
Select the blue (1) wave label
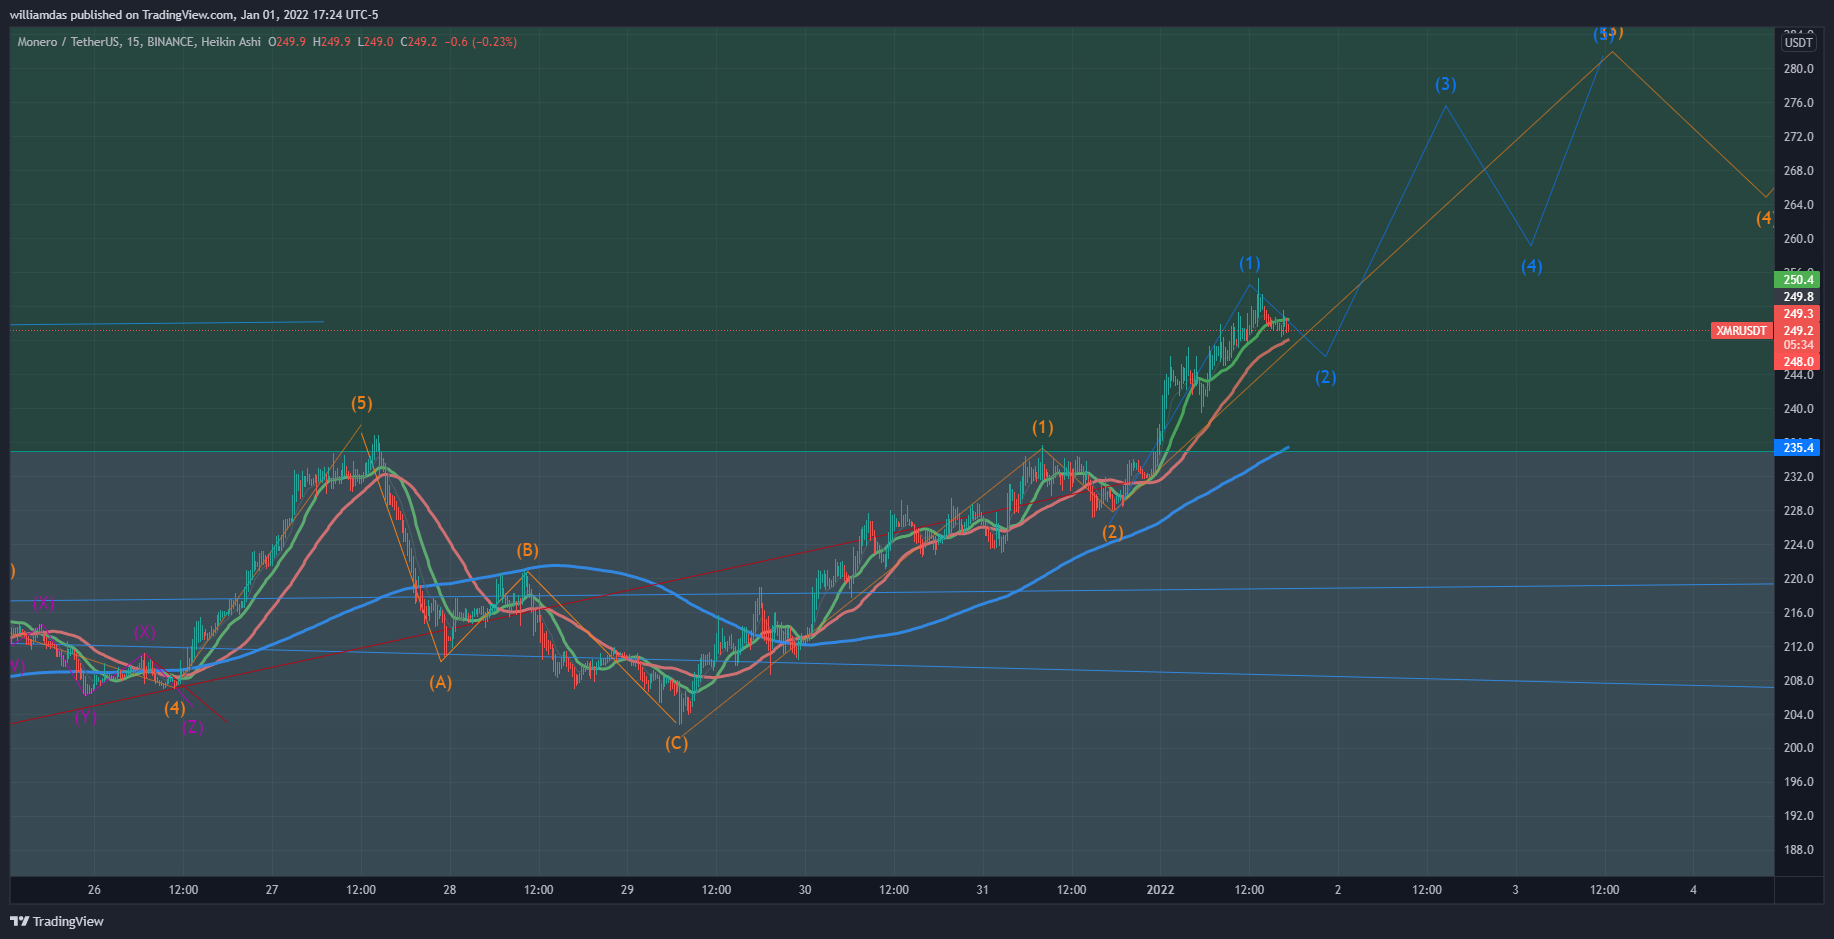click(1250, 263)
